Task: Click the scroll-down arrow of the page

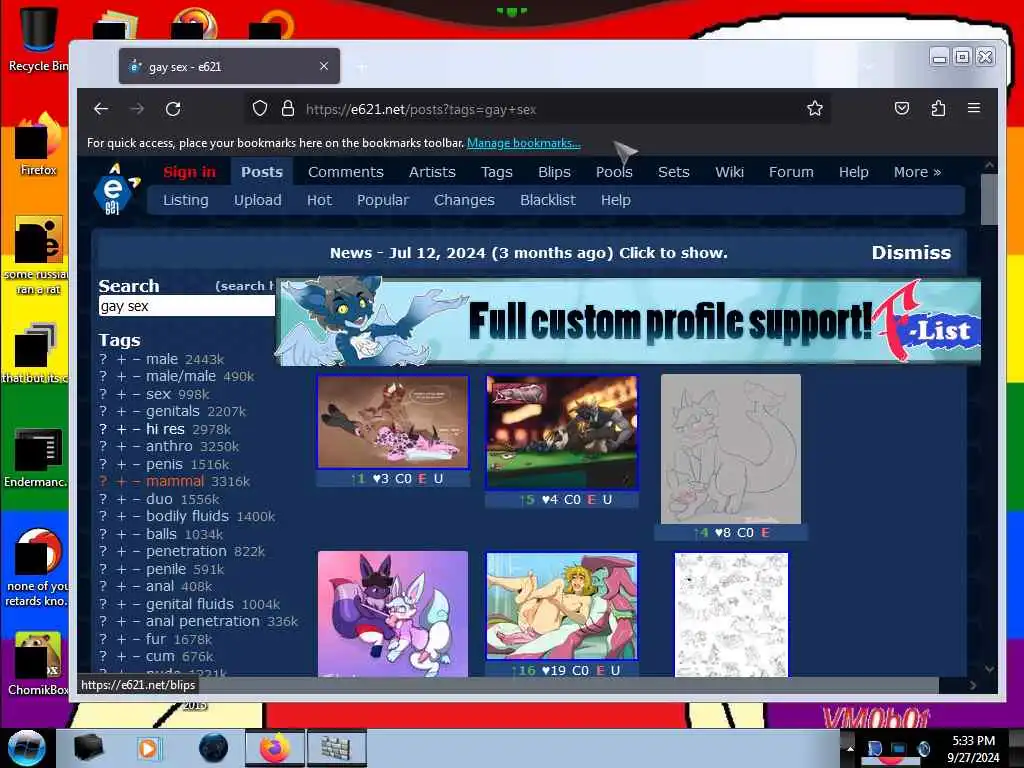Action: click(x=989, y=669)
